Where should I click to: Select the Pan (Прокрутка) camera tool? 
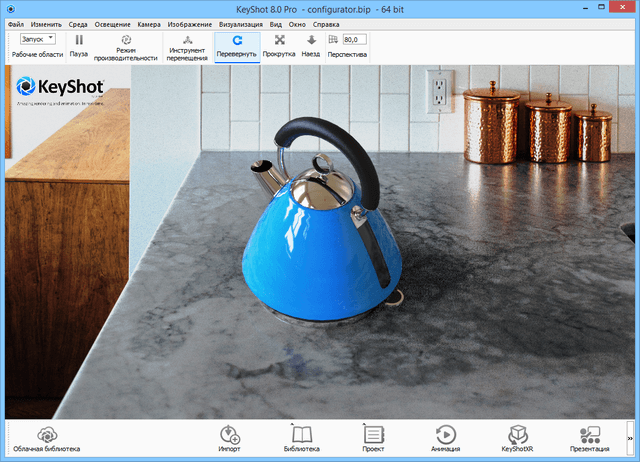(279, 40)
